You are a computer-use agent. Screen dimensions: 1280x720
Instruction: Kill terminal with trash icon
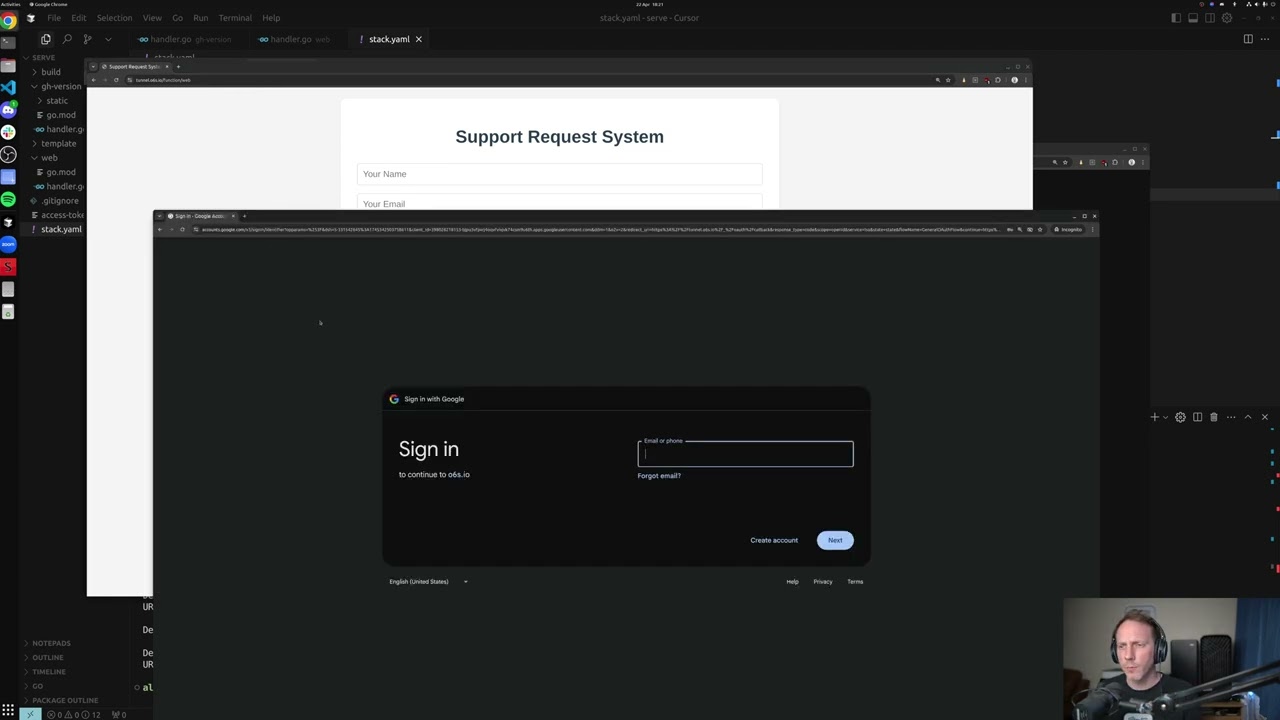[1214, 417]
